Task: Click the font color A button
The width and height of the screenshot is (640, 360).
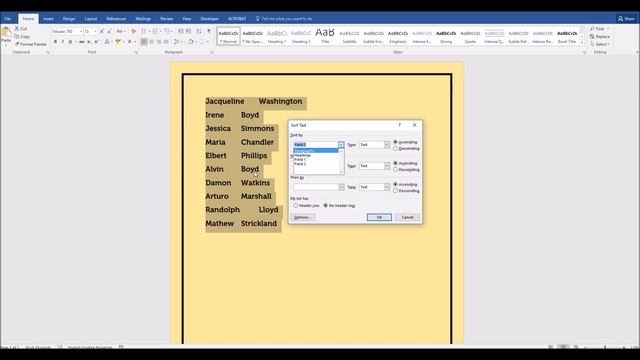Action: click(129, 42)
